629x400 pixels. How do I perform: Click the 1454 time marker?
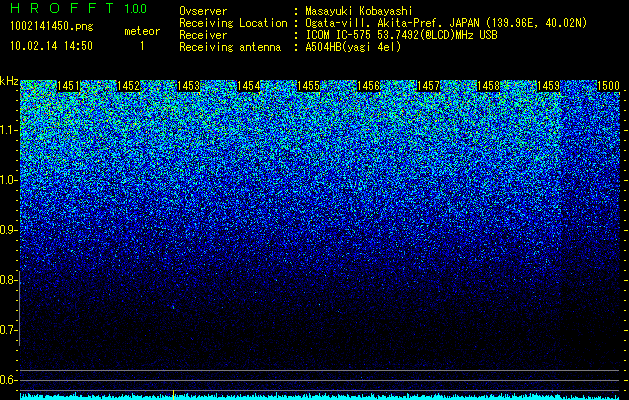pos(248,86)
